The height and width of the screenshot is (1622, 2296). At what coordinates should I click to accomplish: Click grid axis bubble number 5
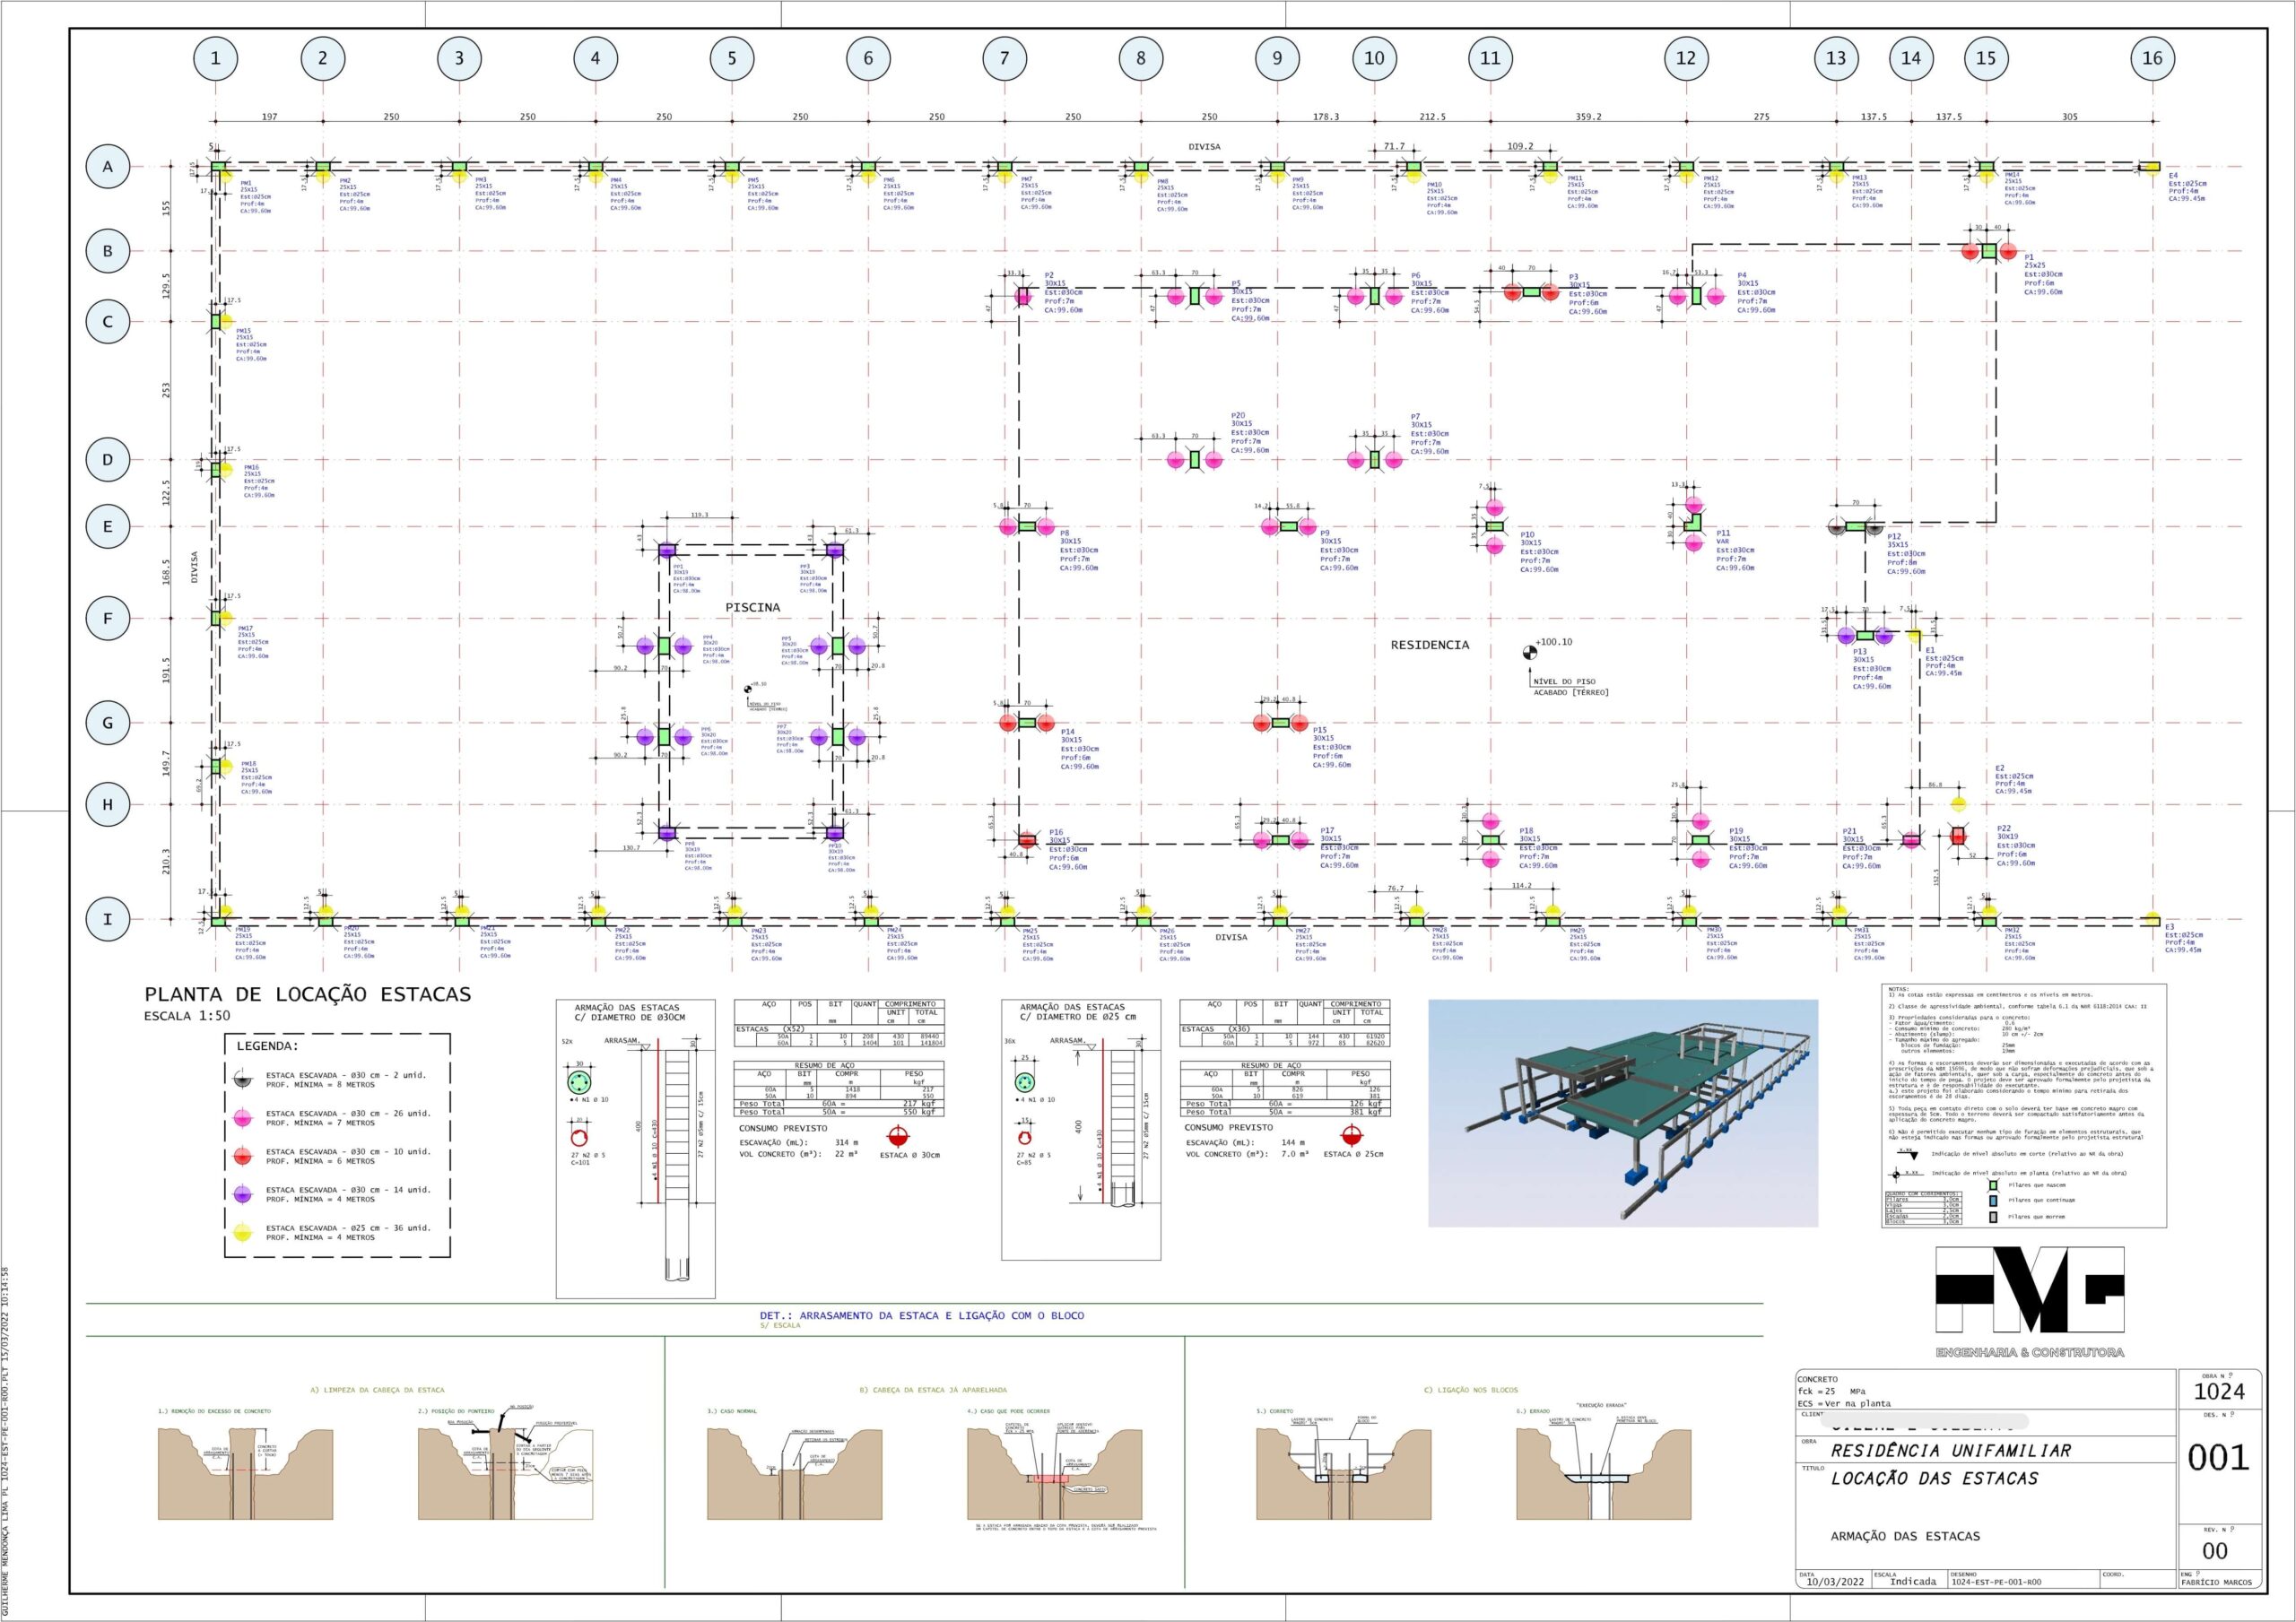(732, 58)
